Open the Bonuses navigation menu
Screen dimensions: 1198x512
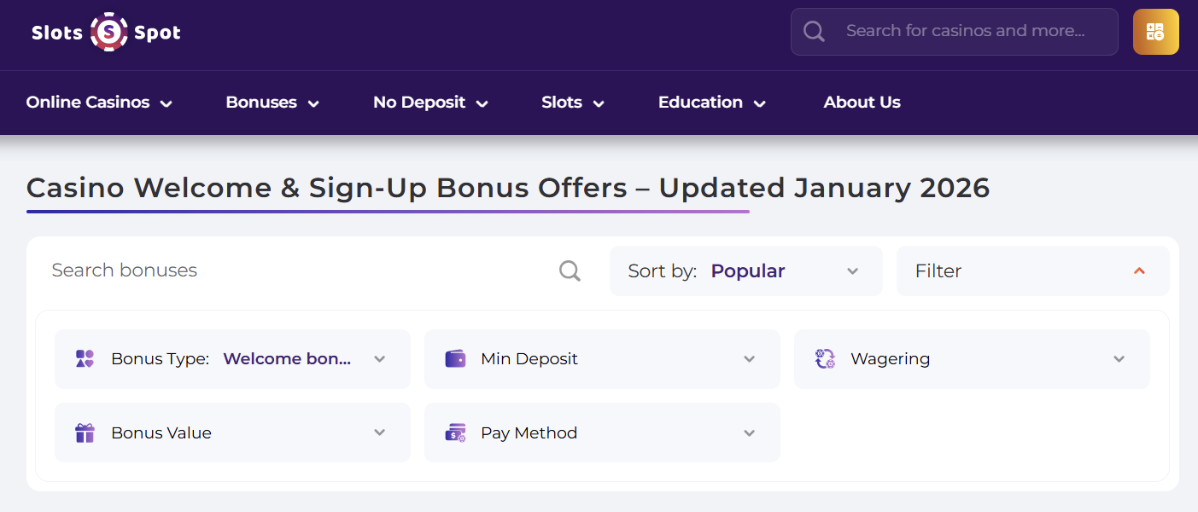(x=272, y=102)
